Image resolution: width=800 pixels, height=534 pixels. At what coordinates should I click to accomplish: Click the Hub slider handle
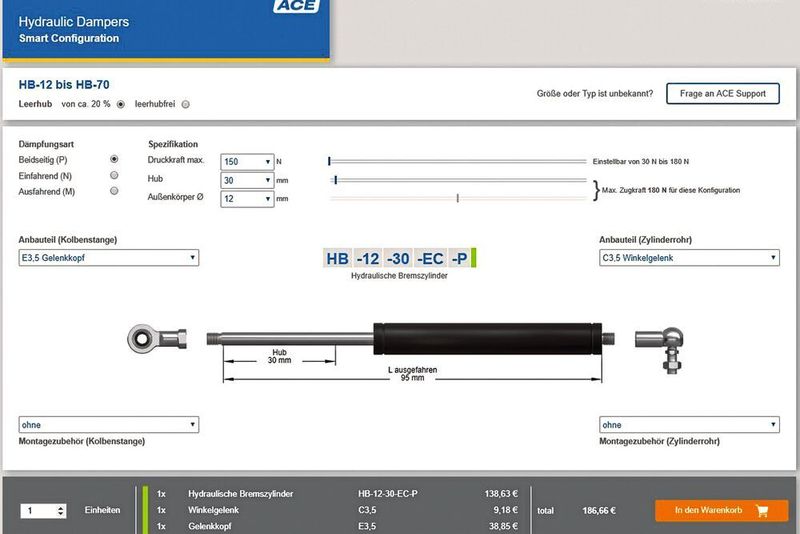(335, 180)
